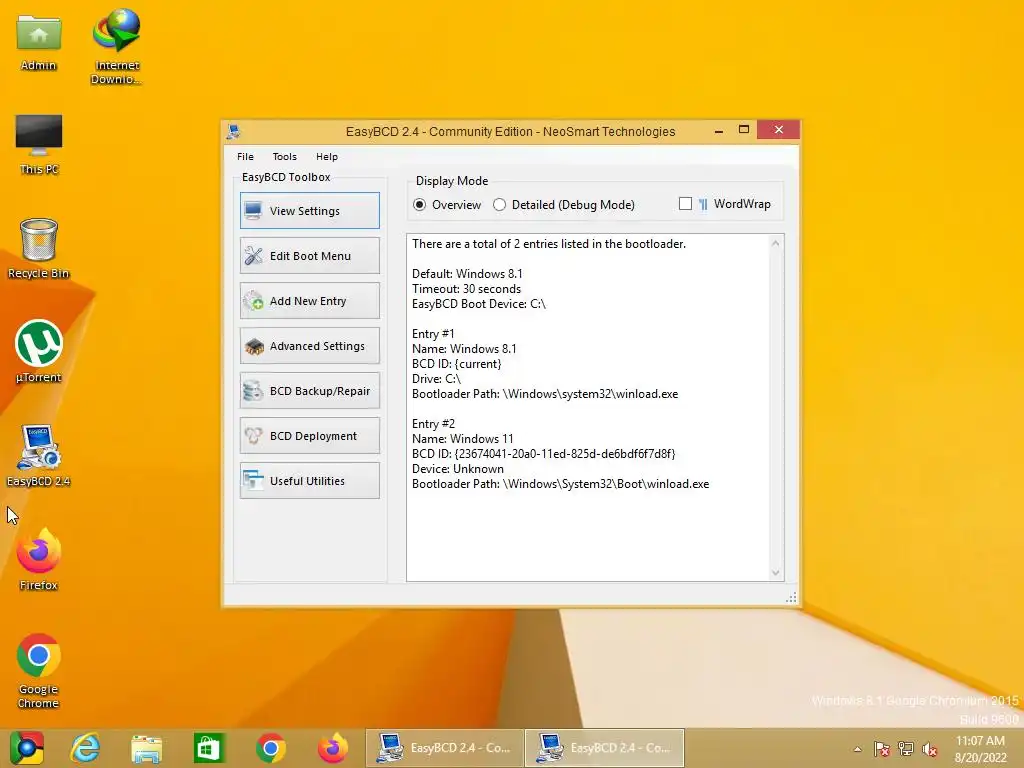The height and width of the screenshot is (768, 1024).
Task: Click the 'Timeout: 30 seconds' line
Action: (x=466, y=289)
